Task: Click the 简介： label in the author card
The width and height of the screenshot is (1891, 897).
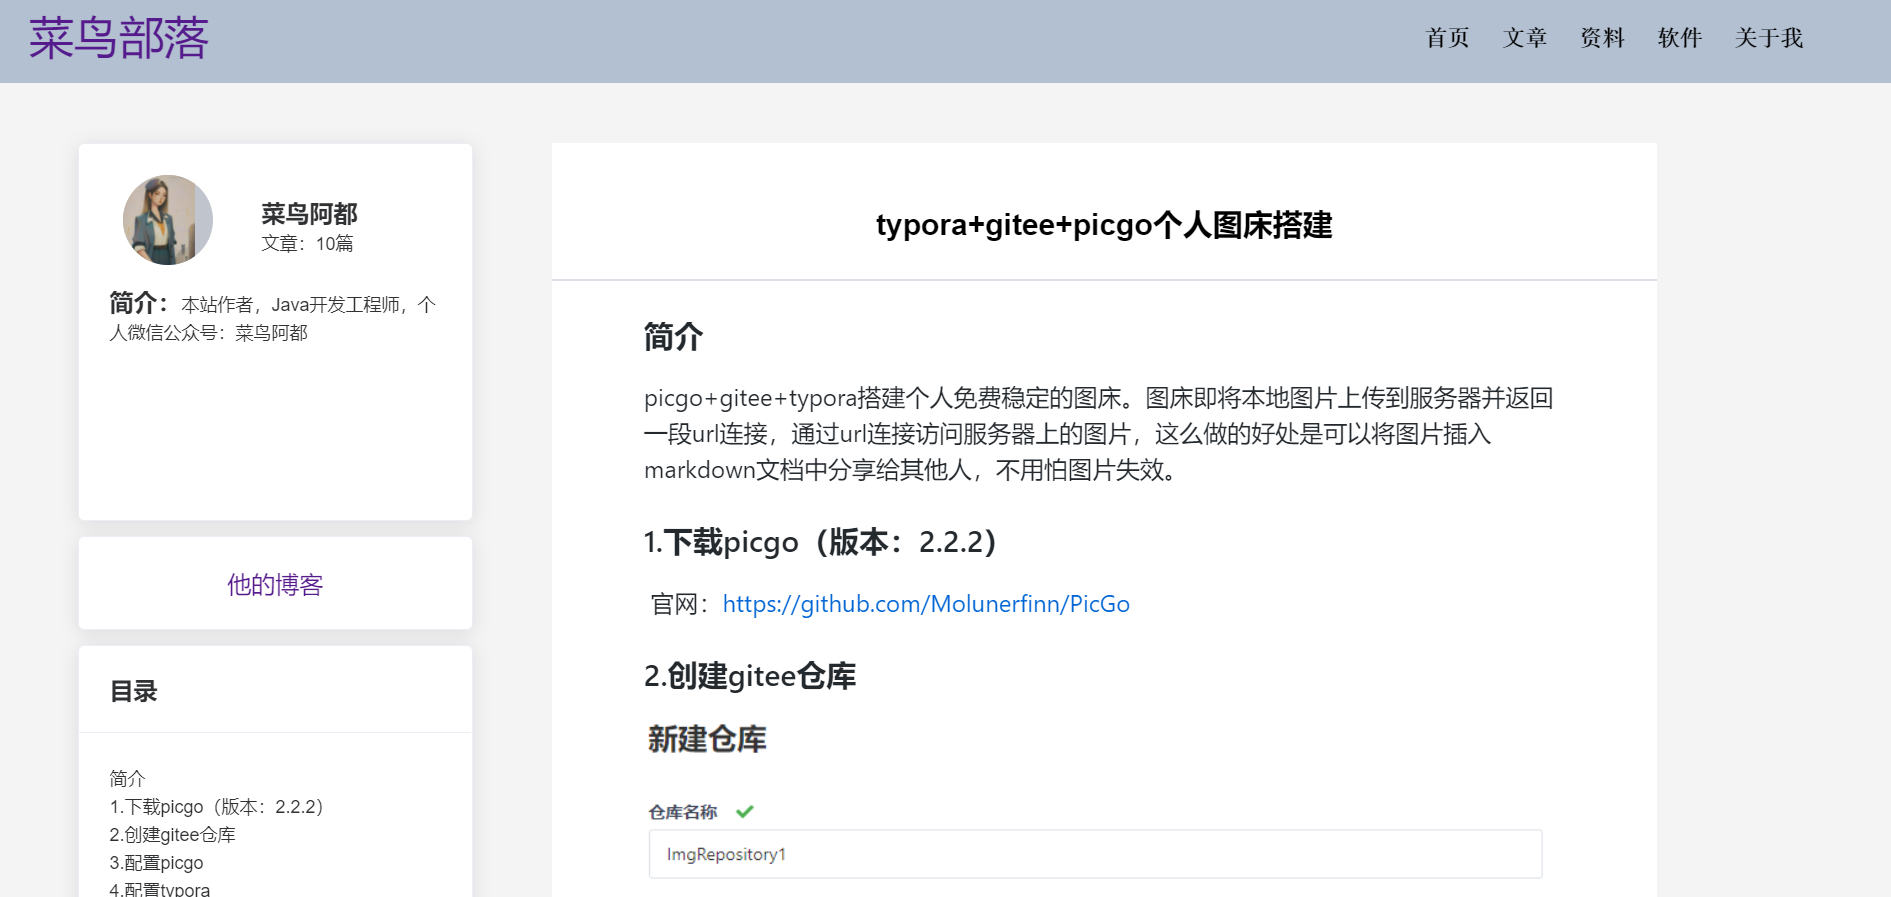Action: click(139, 303)
